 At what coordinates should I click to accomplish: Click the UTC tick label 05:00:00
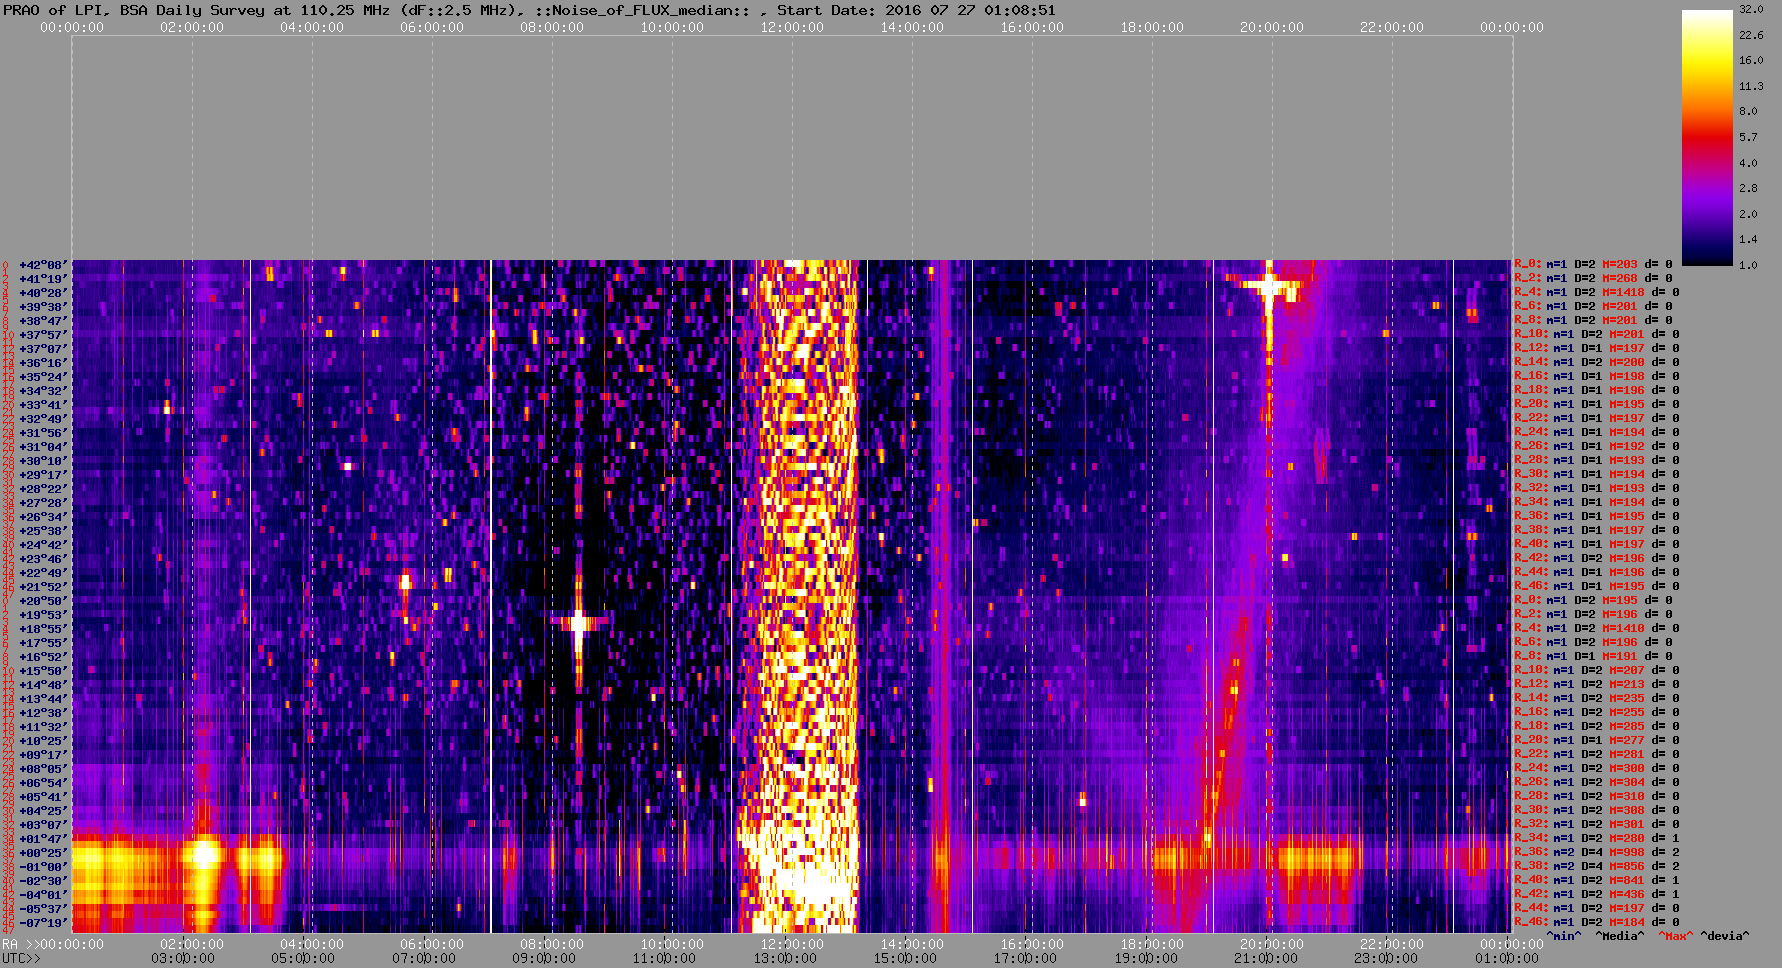303,958
